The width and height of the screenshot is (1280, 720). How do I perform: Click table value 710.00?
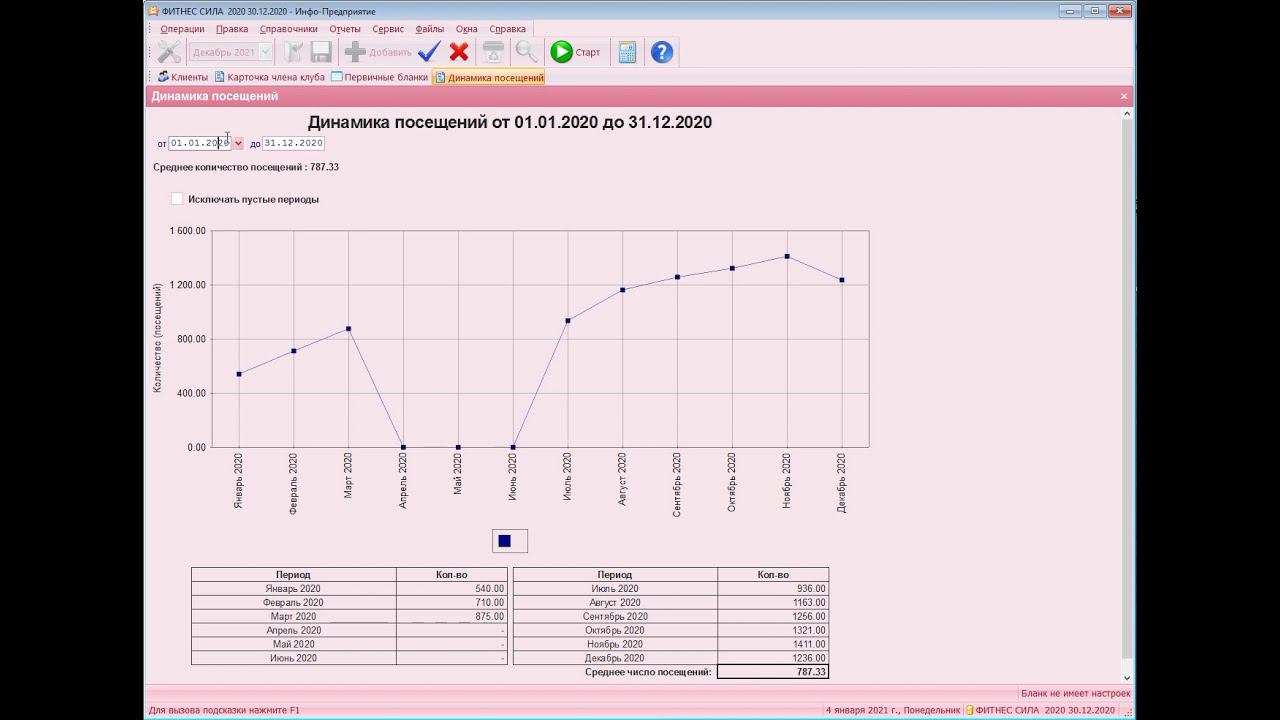click(x=451, y=603)
